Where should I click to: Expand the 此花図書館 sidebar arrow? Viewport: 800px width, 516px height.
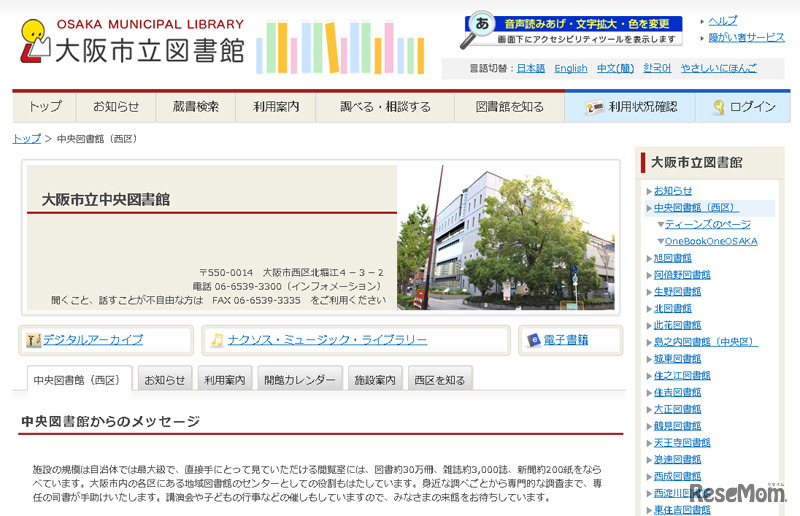tap(649, 326)
